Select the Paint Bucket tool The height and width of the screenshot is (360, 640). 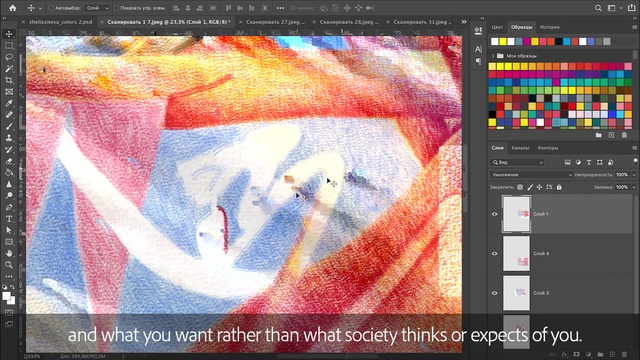click(x=9, y=173)
